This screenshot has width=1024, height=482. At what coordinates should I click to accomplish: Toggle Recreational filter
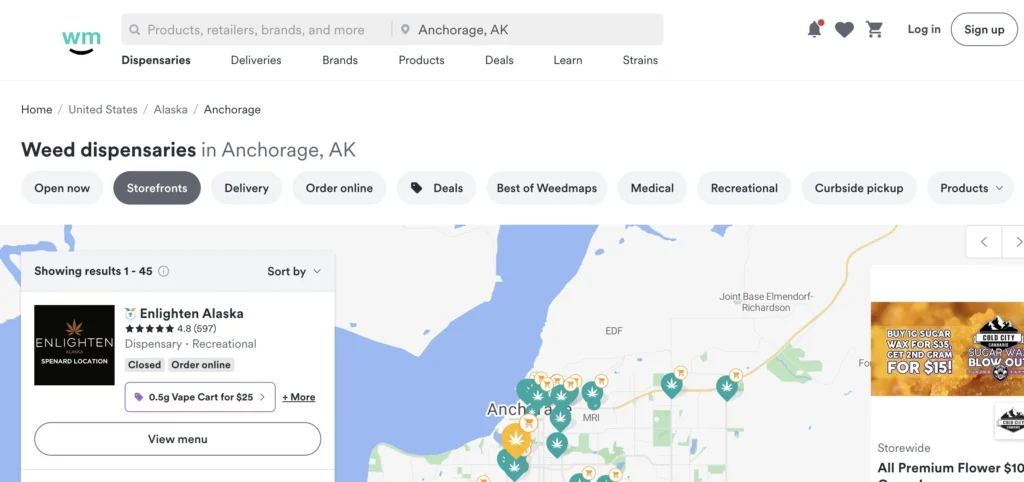point(744,188)
